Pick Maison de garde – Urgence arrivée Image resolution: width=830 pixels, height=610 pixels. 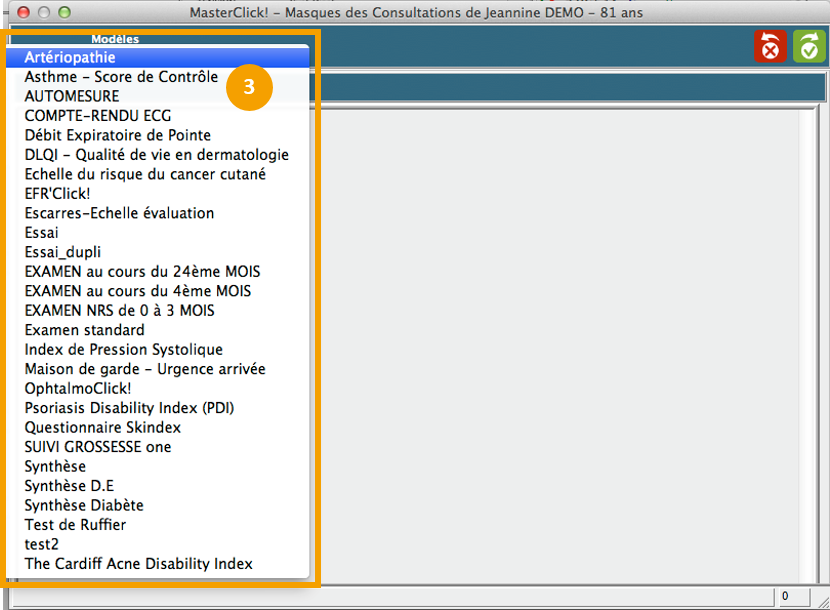tap(145, 369)
